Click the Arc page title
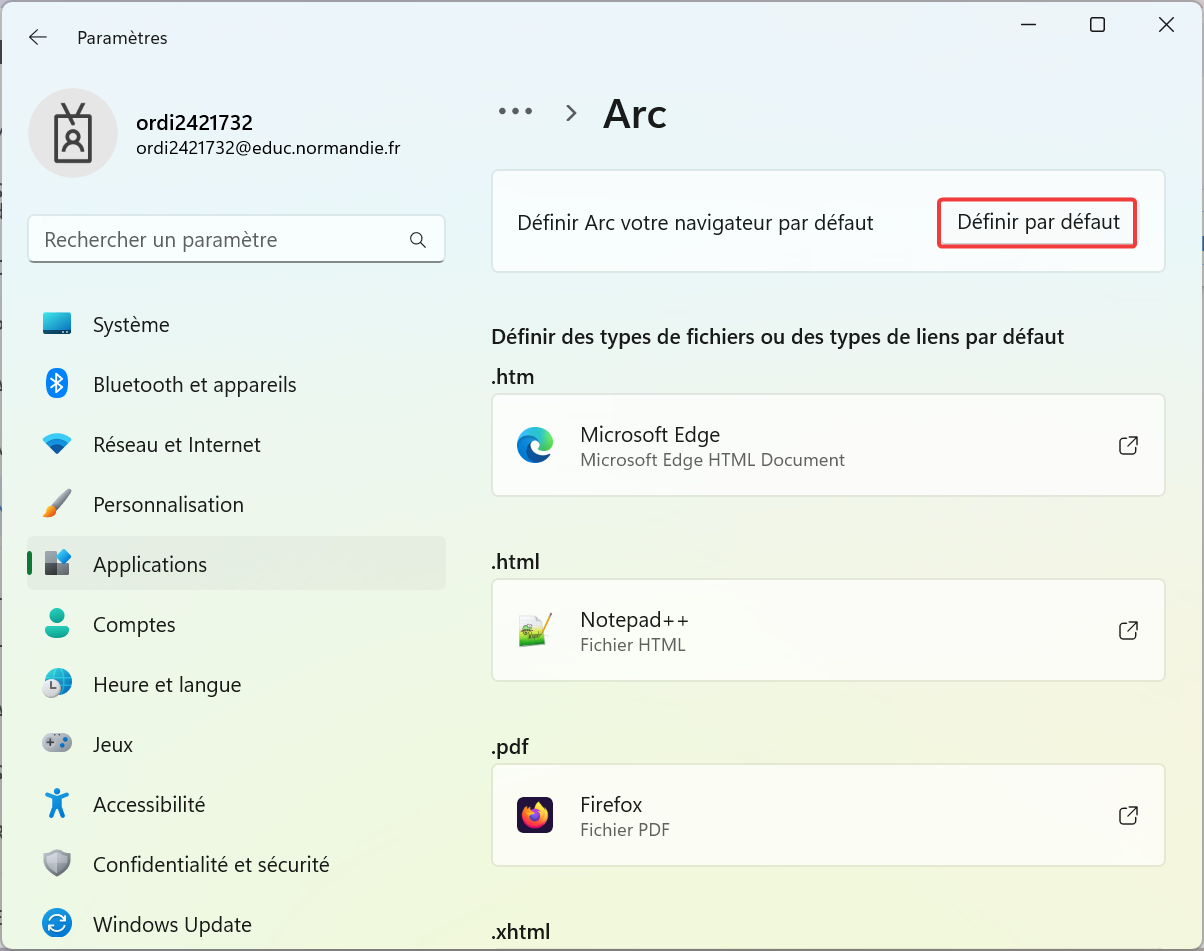The width and height of the screenshot is (1204, 951). [x=635, y=114]
